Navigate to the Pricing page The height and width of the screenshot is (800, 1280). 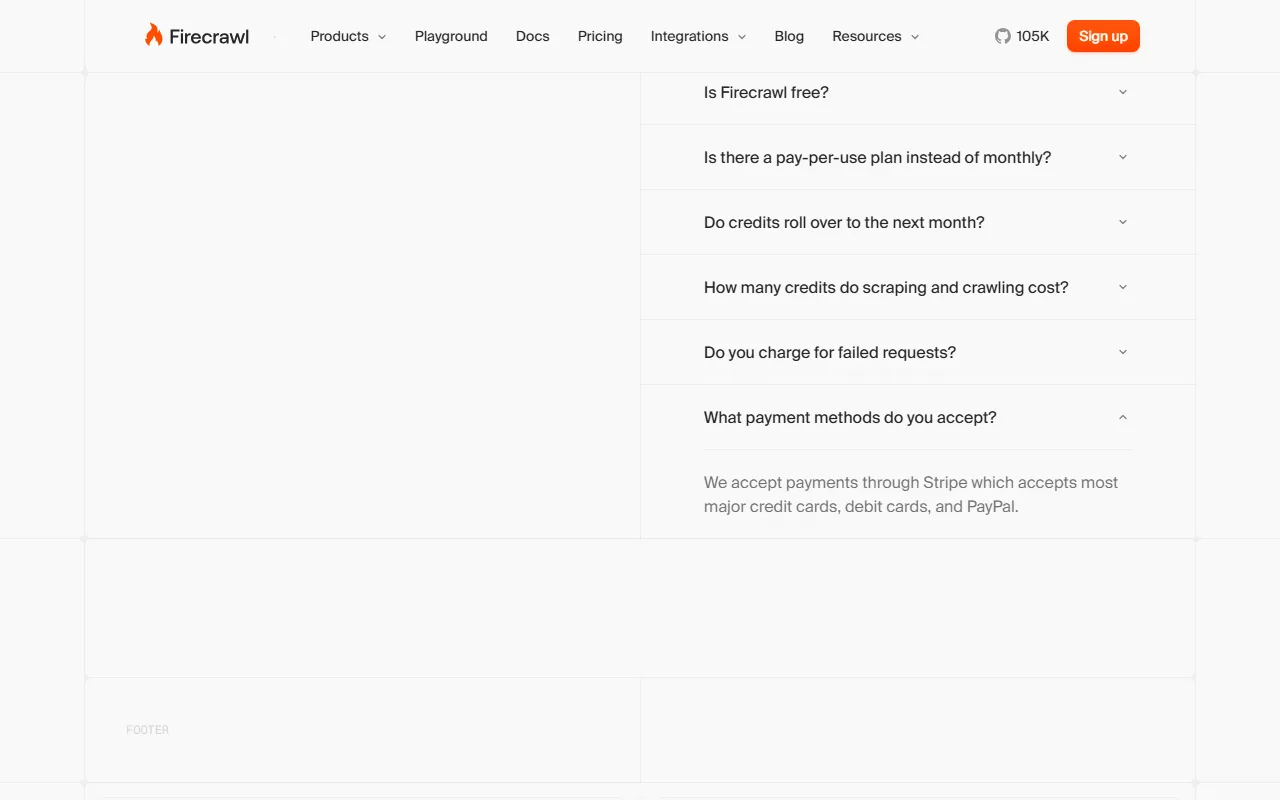tap(600, 36)
